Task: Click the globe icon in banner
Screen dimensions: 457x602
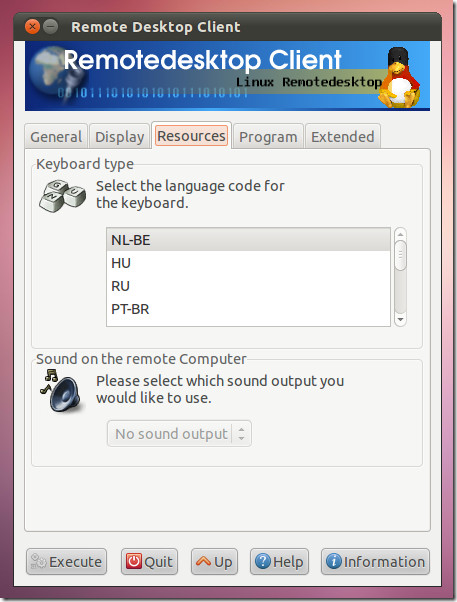Action: click(51, 72)
